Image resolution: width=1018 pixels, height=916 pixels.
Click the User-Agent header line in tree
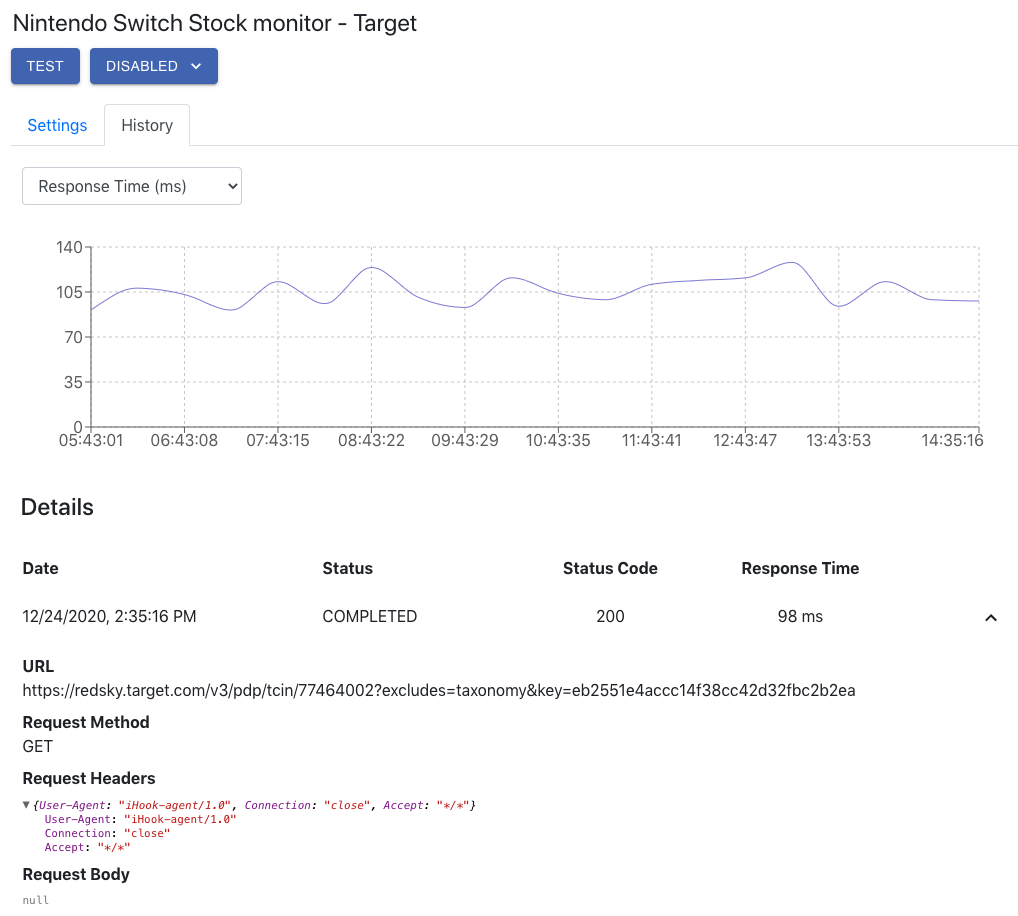[x=140, y=819]
